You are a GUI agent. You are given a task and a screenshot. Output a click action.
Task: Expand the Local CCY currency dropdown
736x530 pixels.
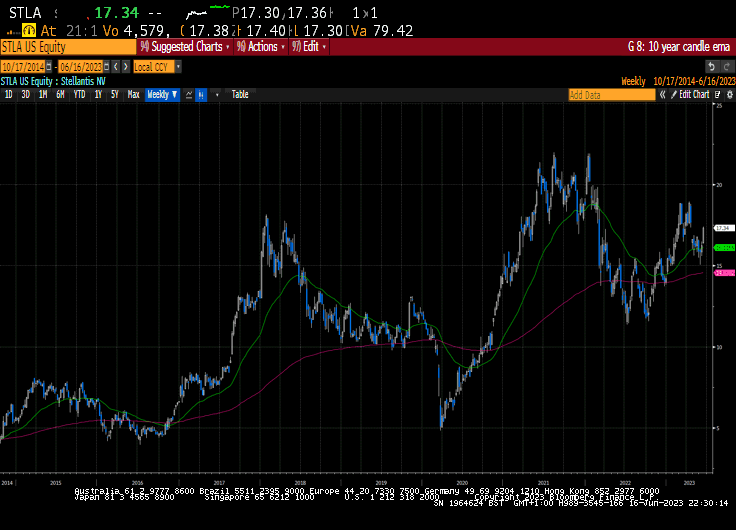point(178,67)
